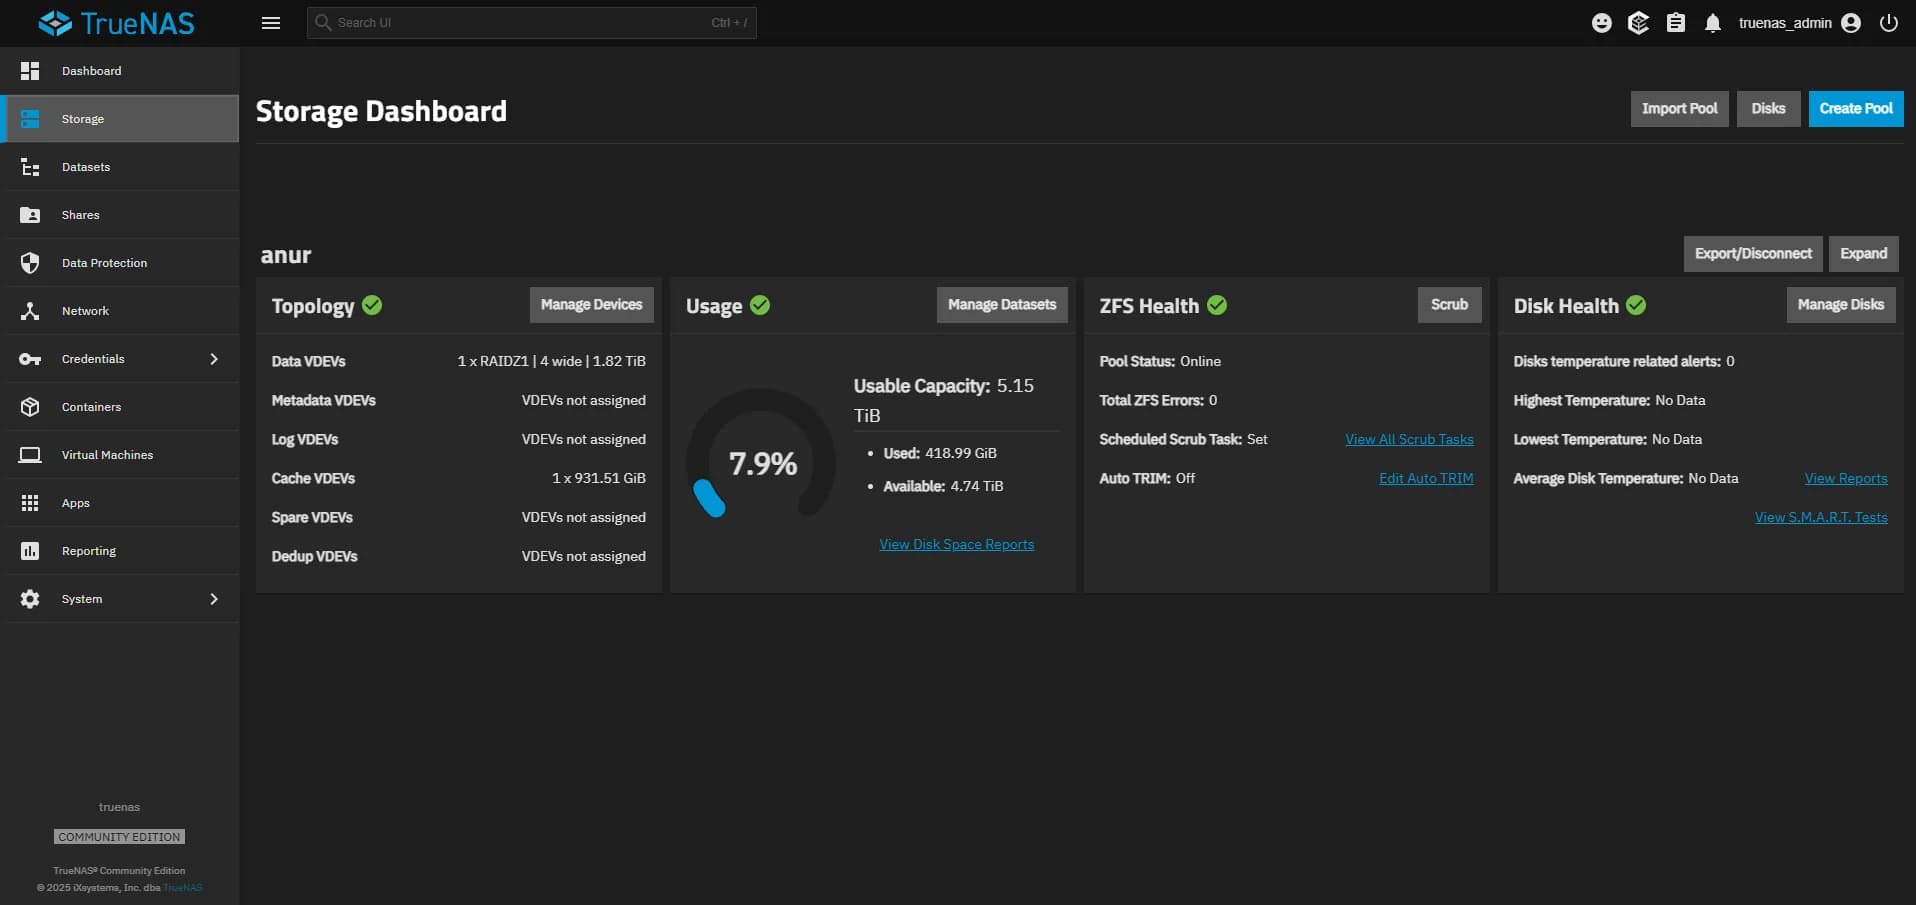Select Data Protection in the sidebar
This screenshot has width=1916, height=905.
pos(103,262)
